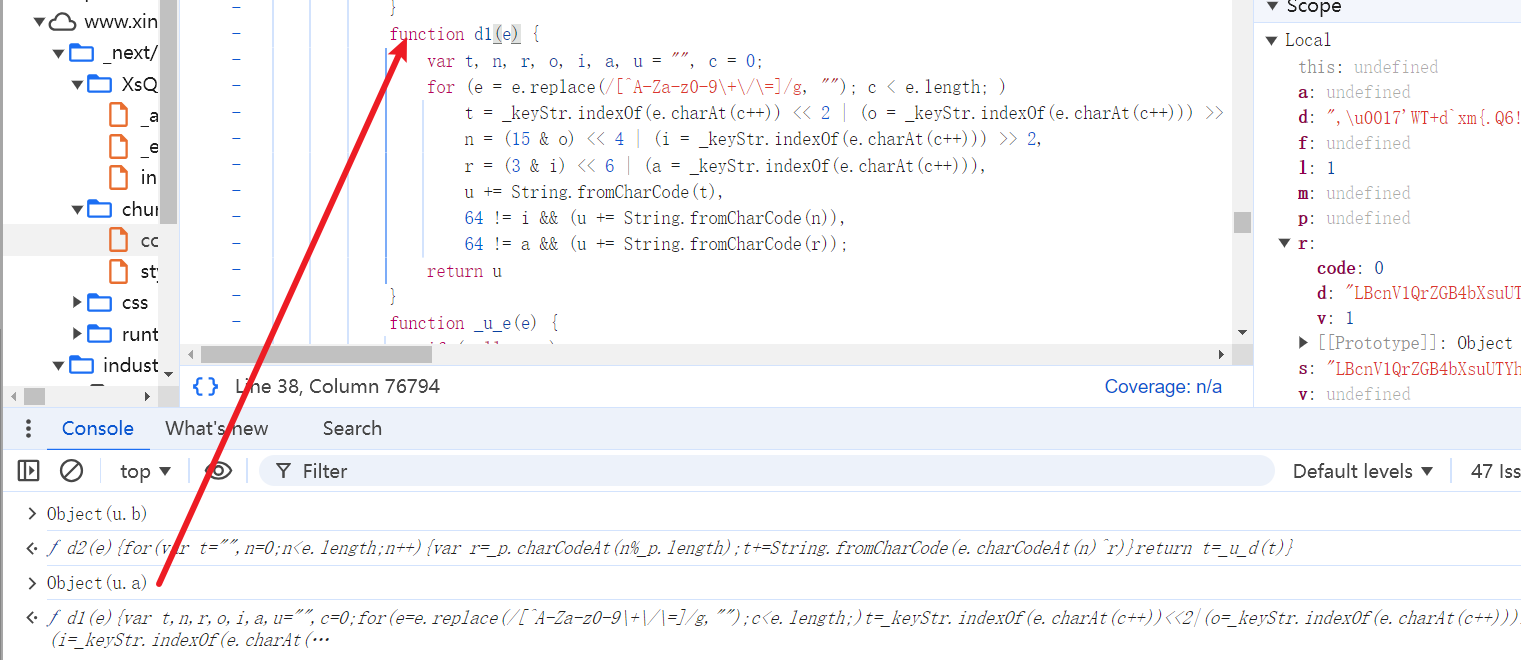Switch to the Console tab

pyautogui.click(x=98, y=428)
